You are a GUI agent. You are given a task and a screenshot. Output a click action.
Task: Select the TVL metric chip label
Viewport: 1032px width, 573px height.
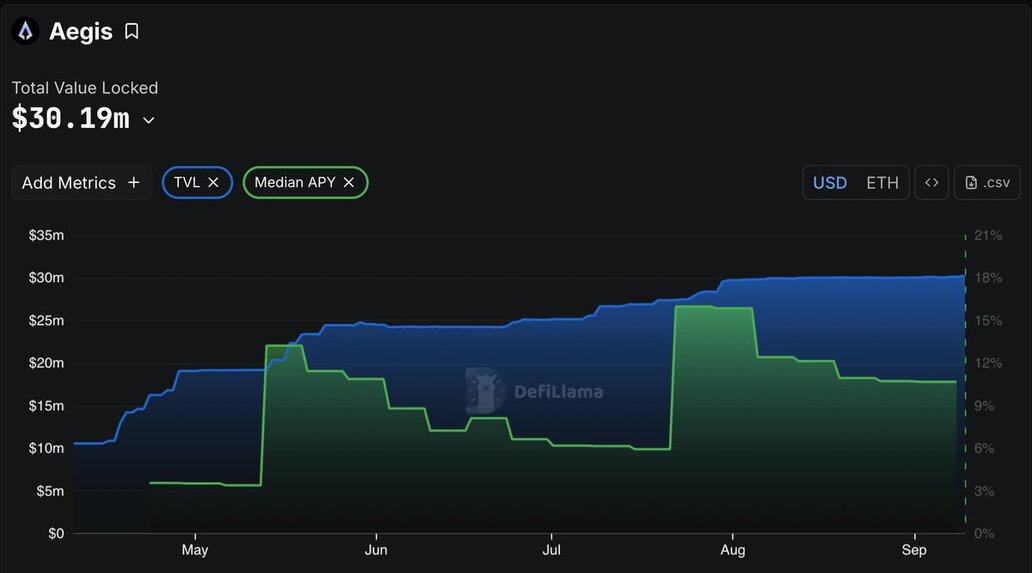[187, 182]
